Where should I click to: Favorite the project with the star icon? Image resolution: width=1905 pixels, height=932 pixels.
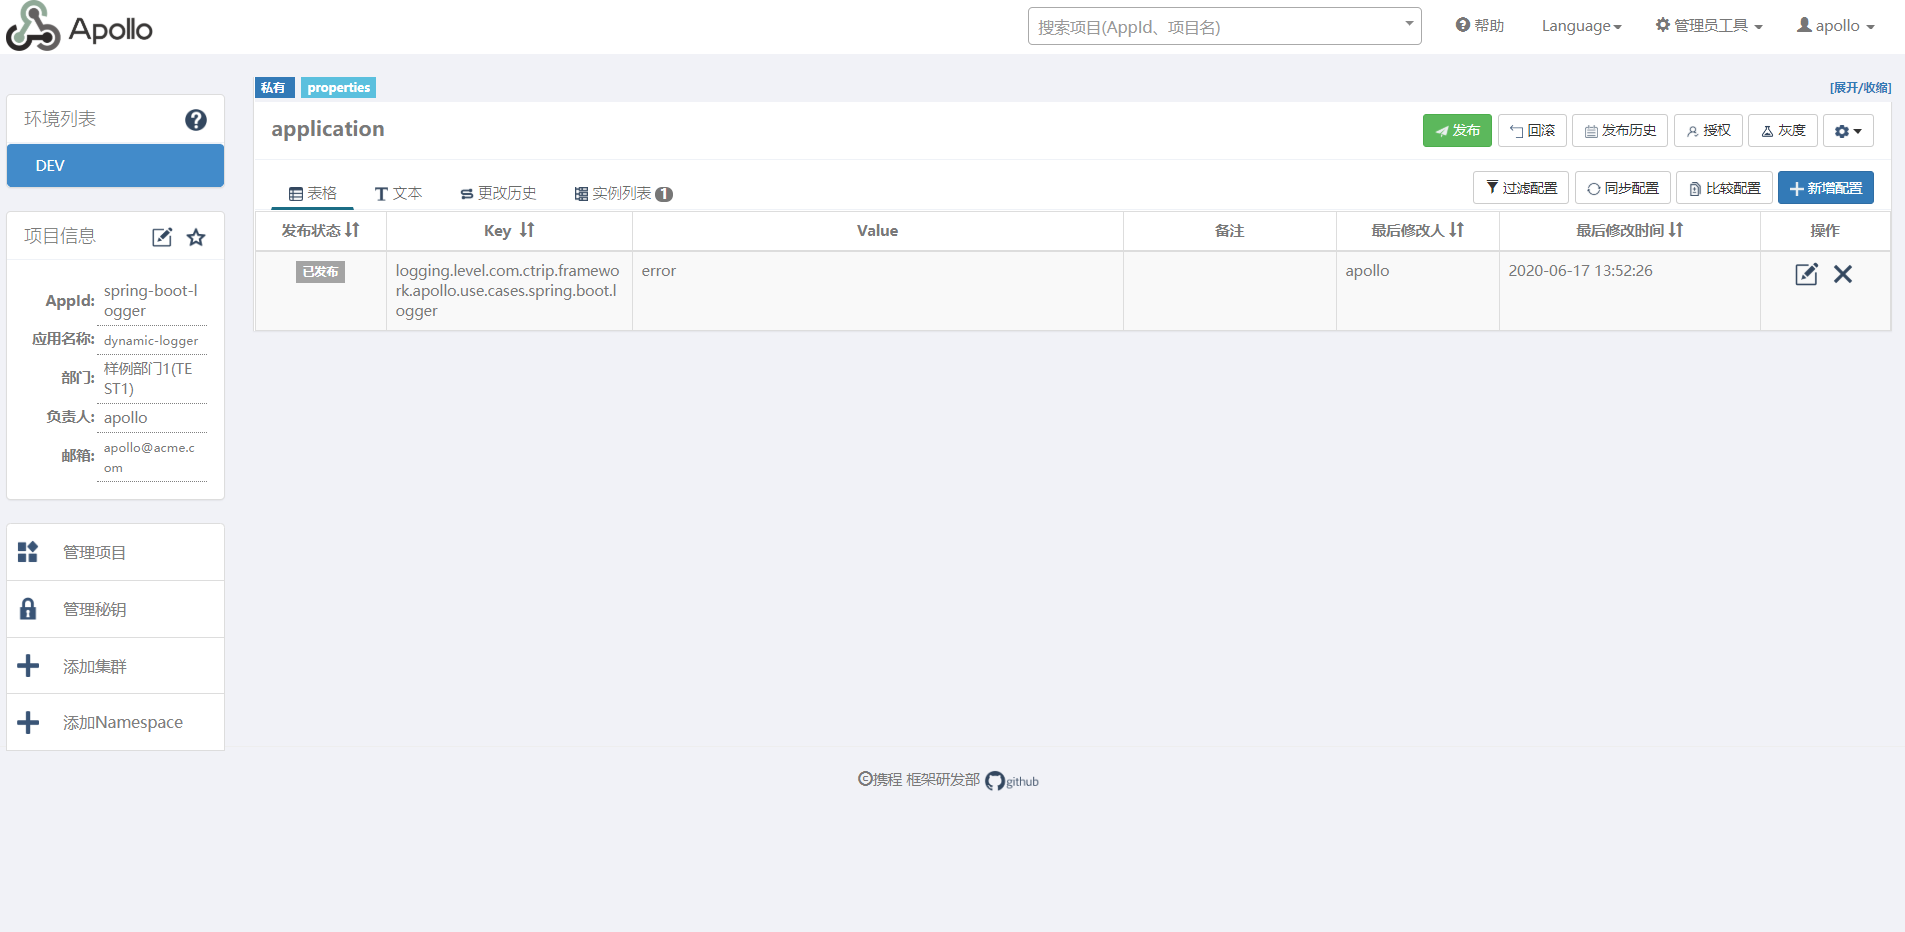click(x=196, y=237)
